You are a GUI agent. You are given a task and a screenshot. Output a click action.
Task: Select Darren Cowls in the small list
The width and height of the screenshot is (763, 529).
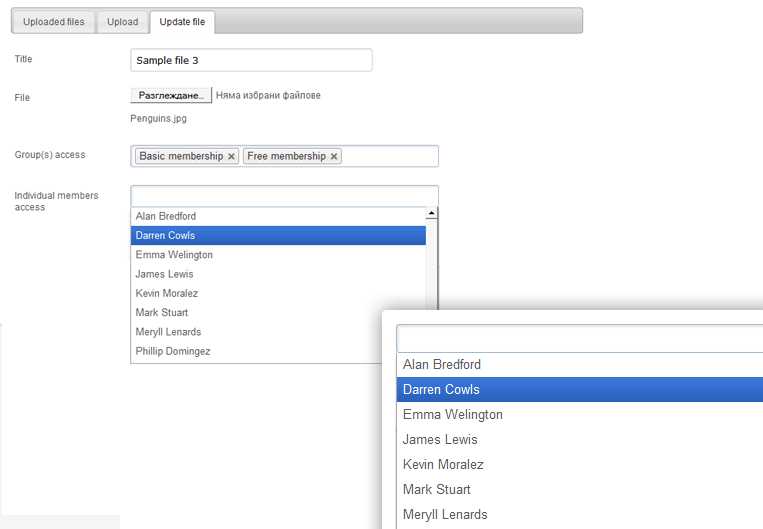[x=278, y=236]
